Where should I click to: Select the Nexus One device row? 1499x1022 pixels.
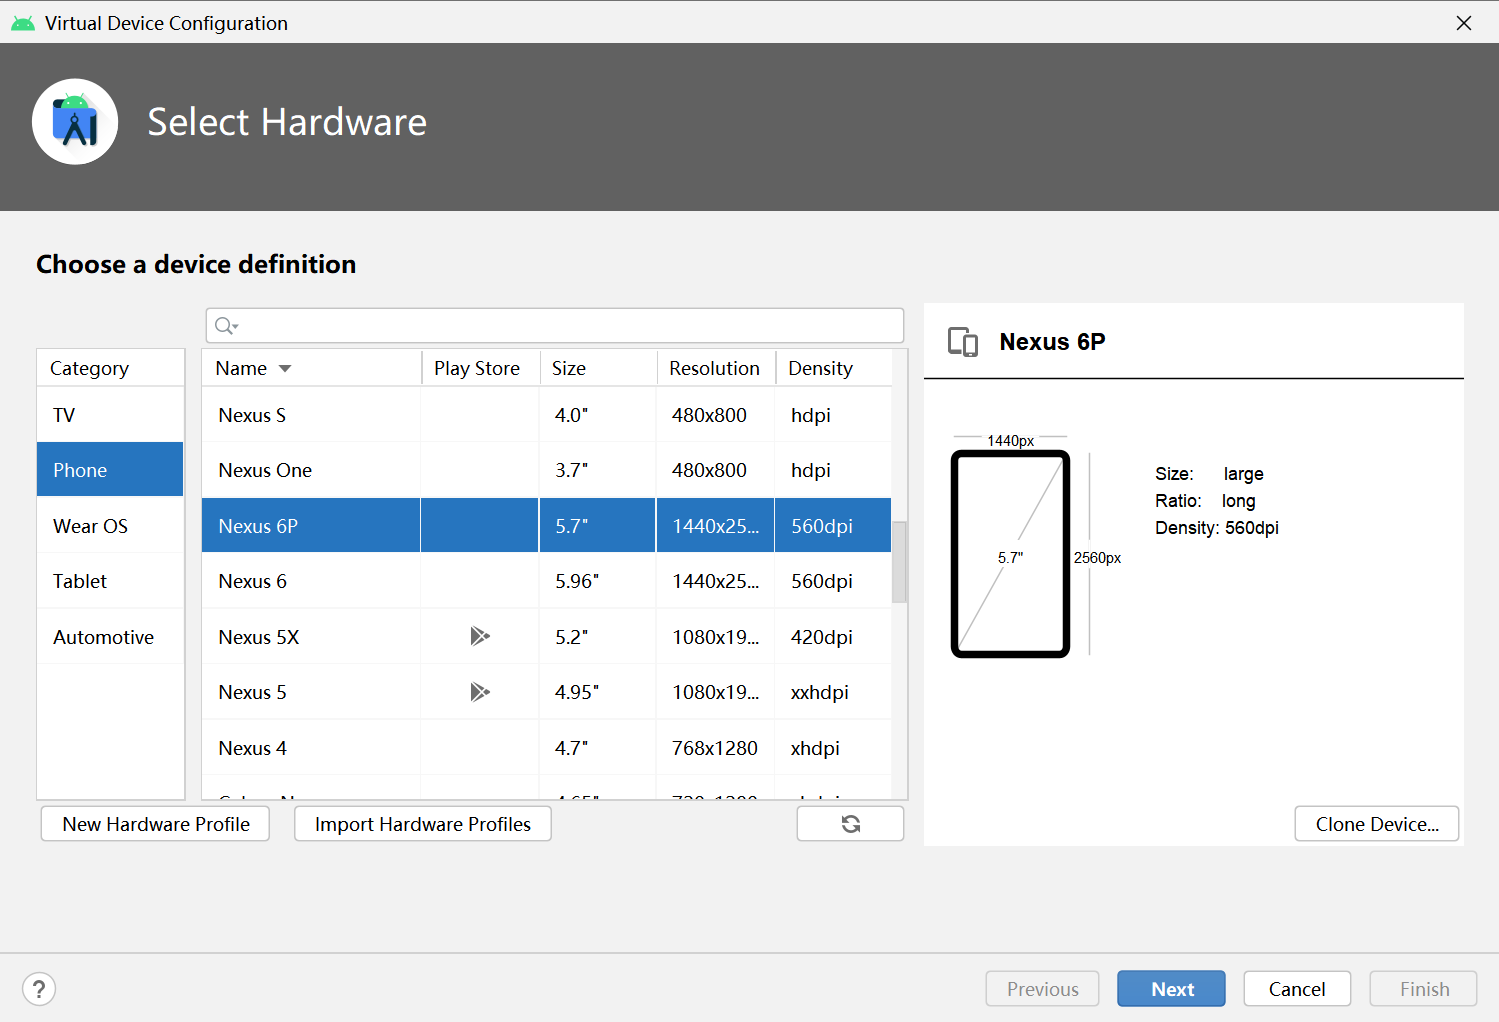[x=546, y=470]
